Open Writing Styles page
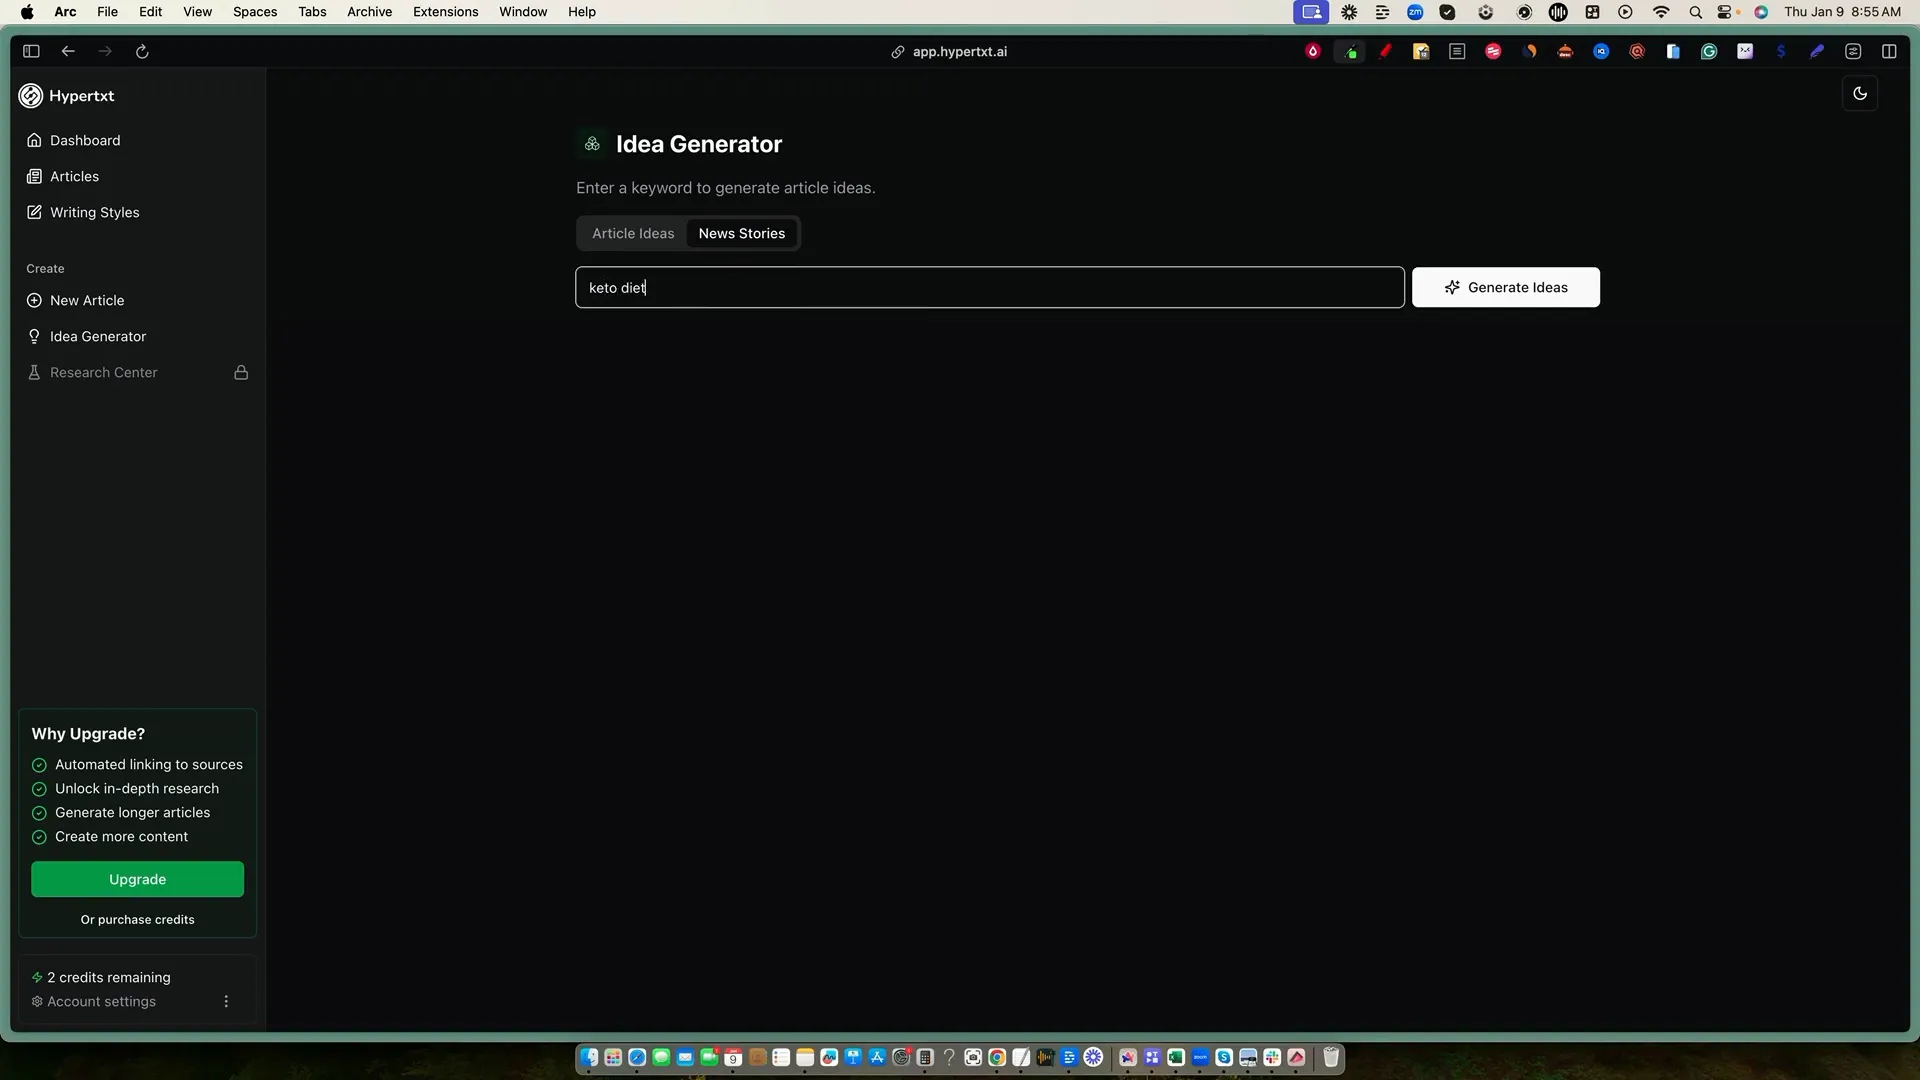Image resolution: width=1920 pixels, height=1080 pixels. (94, 213)
